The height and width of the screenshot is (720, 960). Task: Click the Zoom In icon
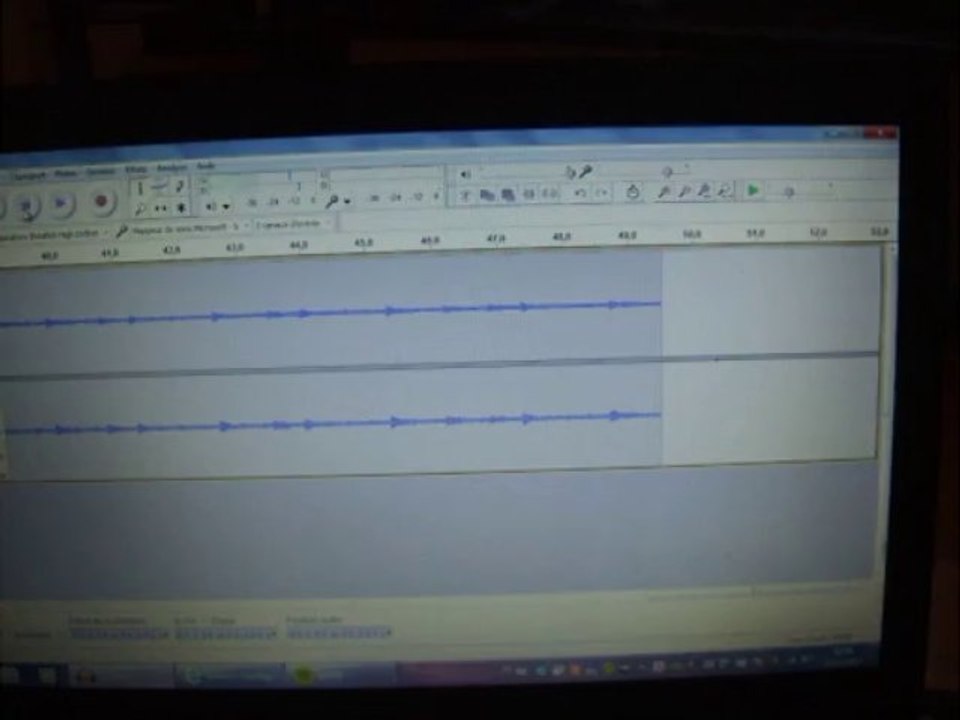(x=664, y=192)
